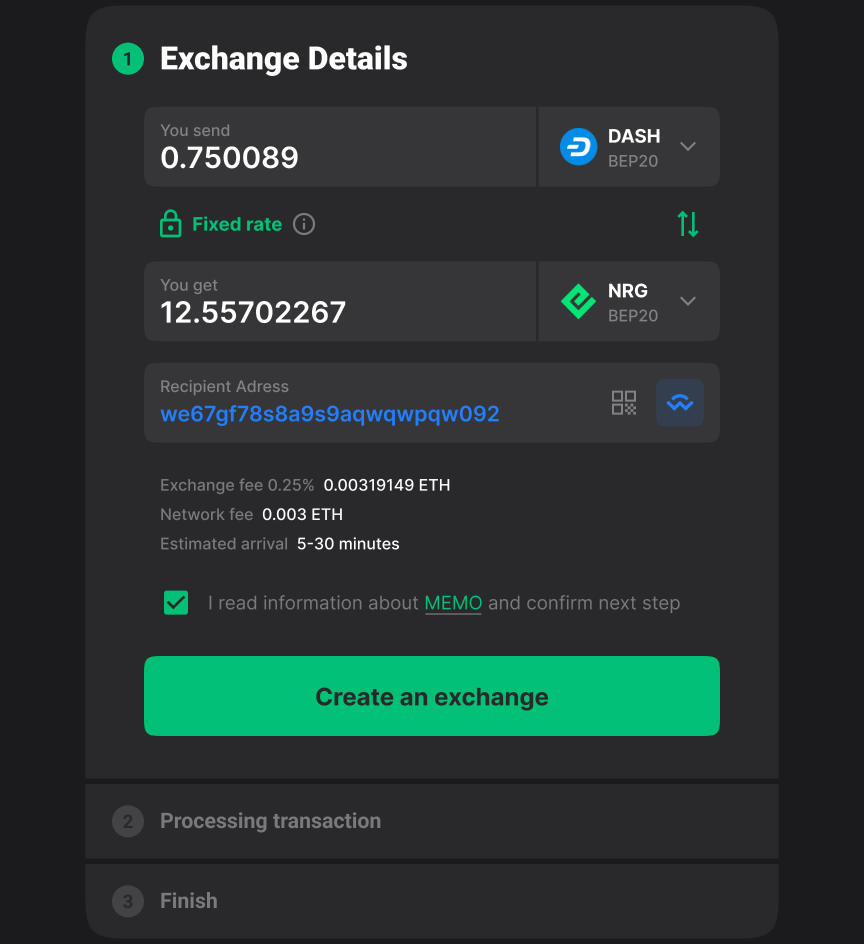Open the DASH BEP20 currency selector
Screen dimensions: 864x944
click(629, 147)
